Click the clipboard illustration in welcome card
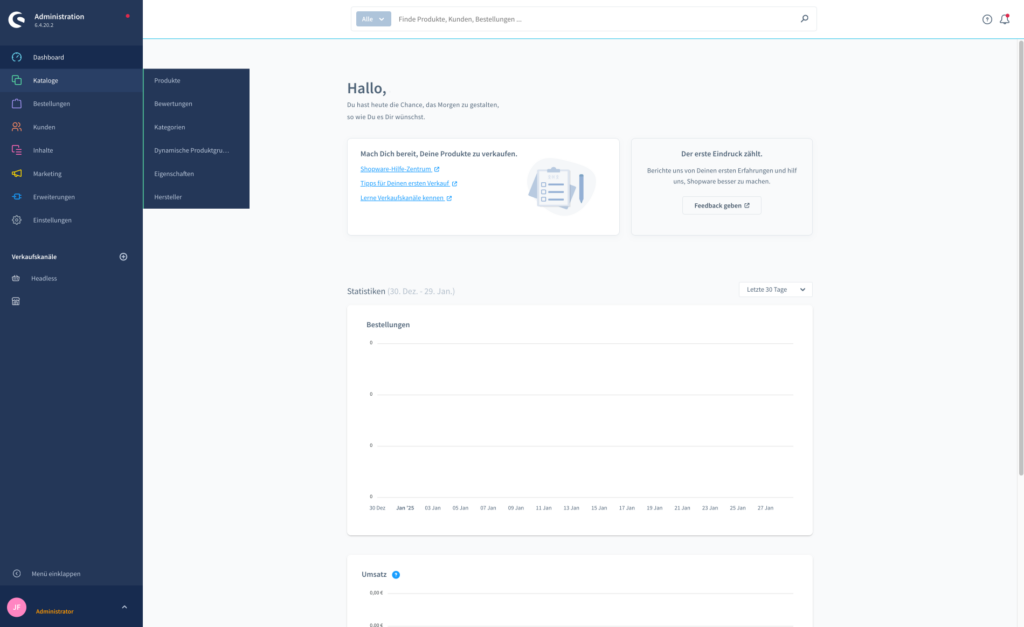The width and height of the screenshot is (1024, 627). [x=561, y=187]
